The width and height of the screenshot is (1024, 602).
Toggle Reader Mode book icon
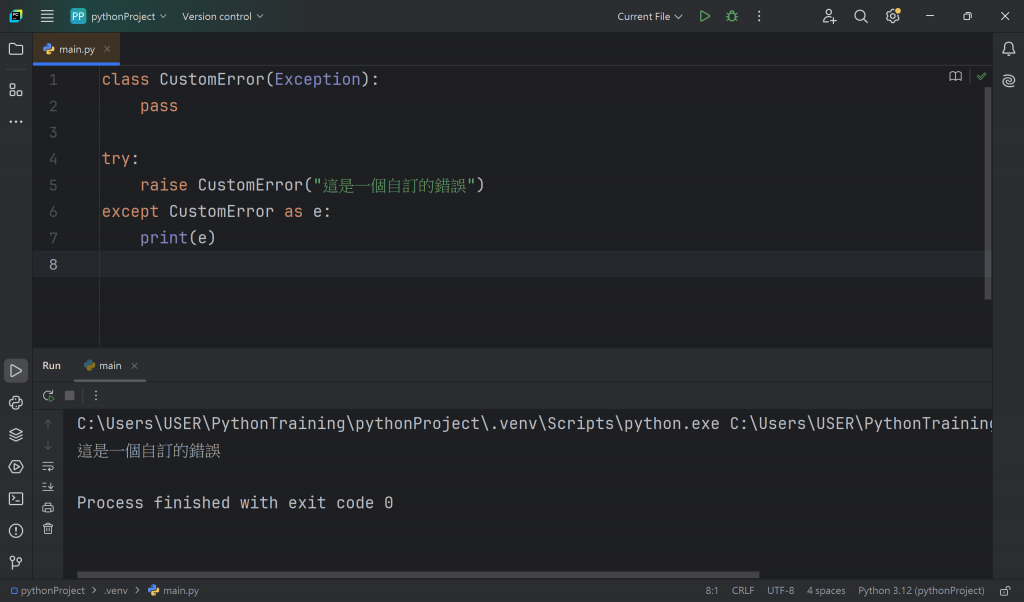pos(955,76)
